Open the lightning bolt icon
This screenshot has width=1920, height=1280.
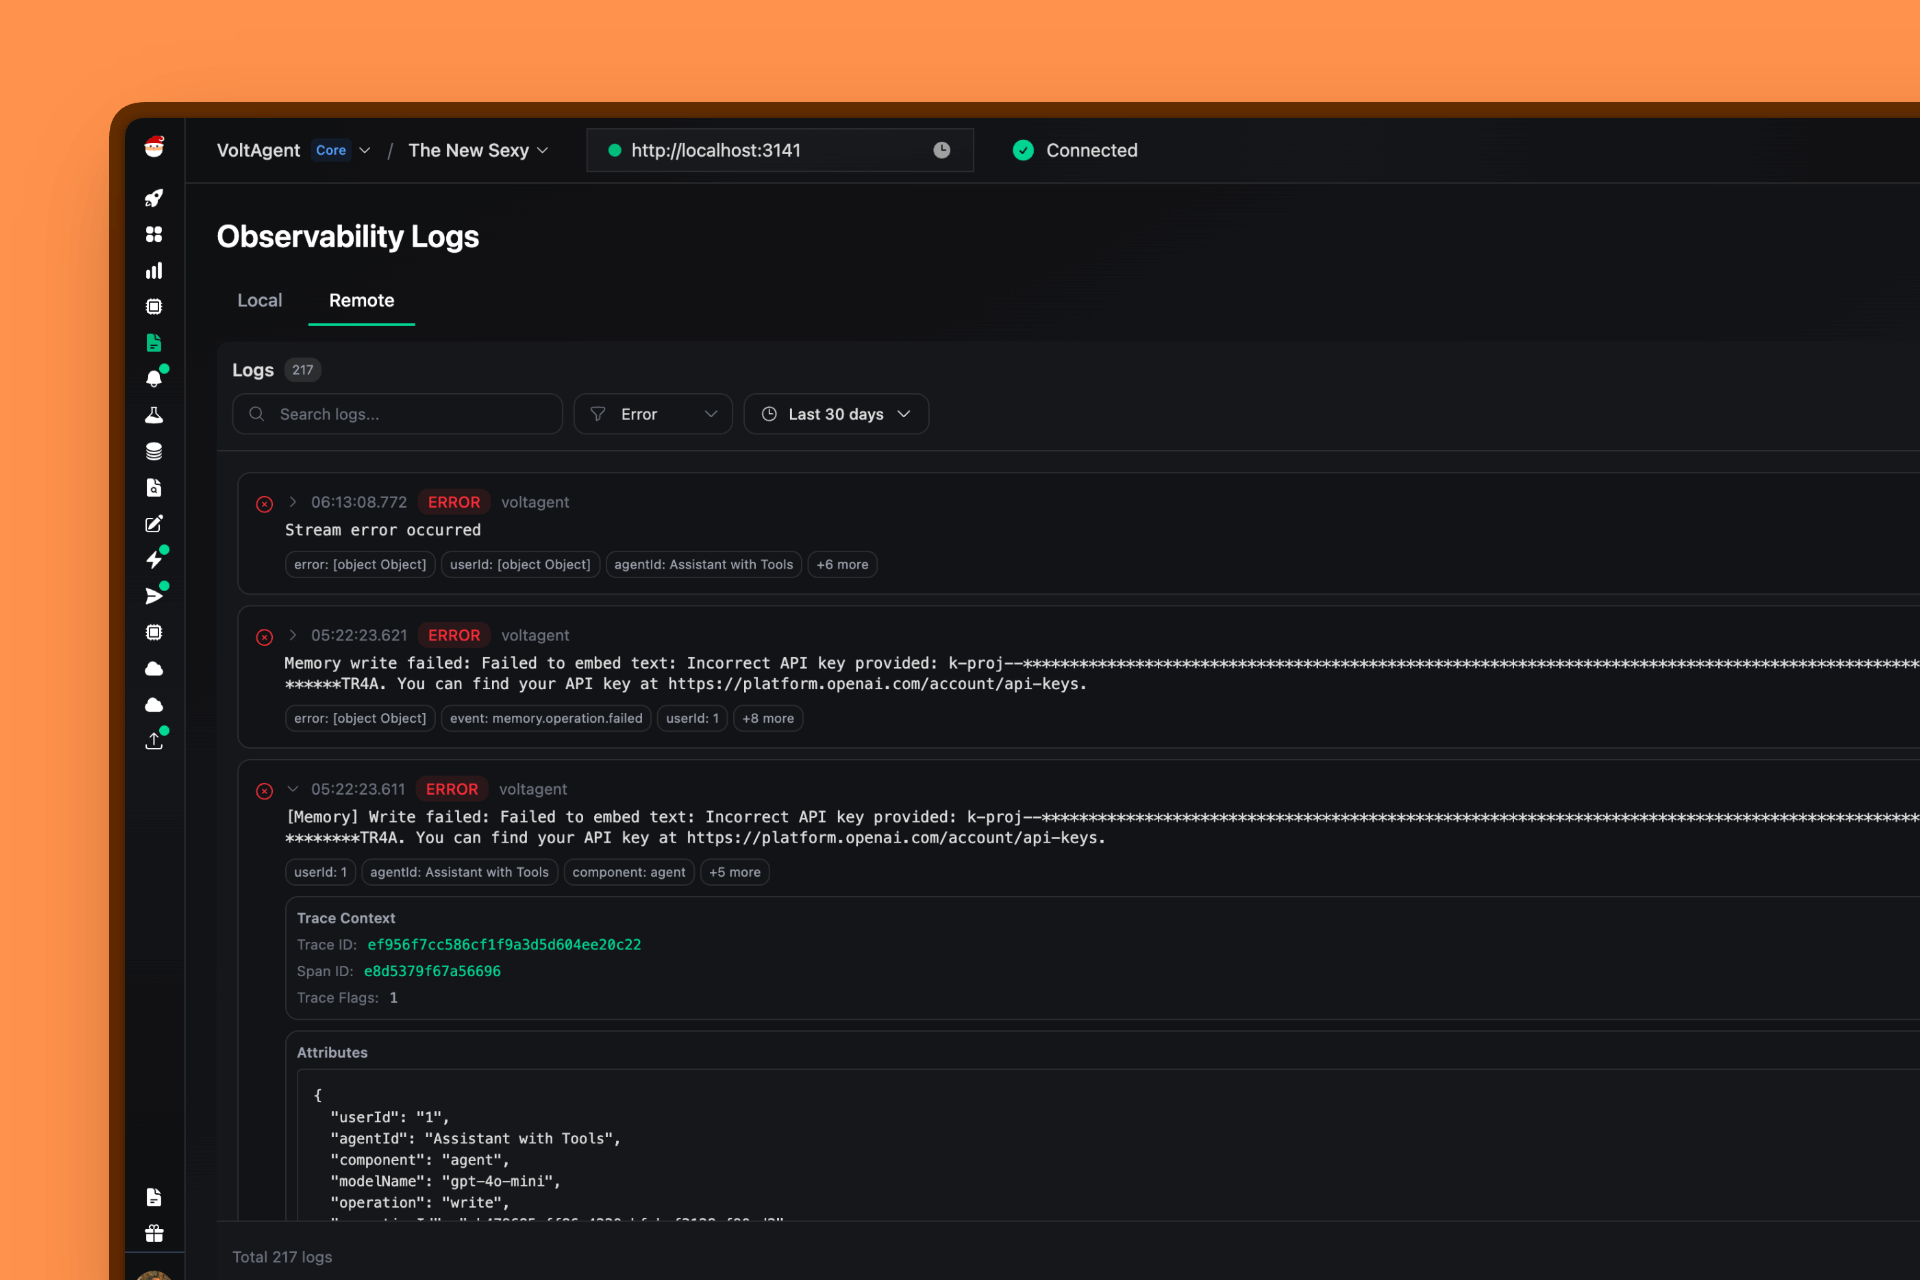click(154, 560)
